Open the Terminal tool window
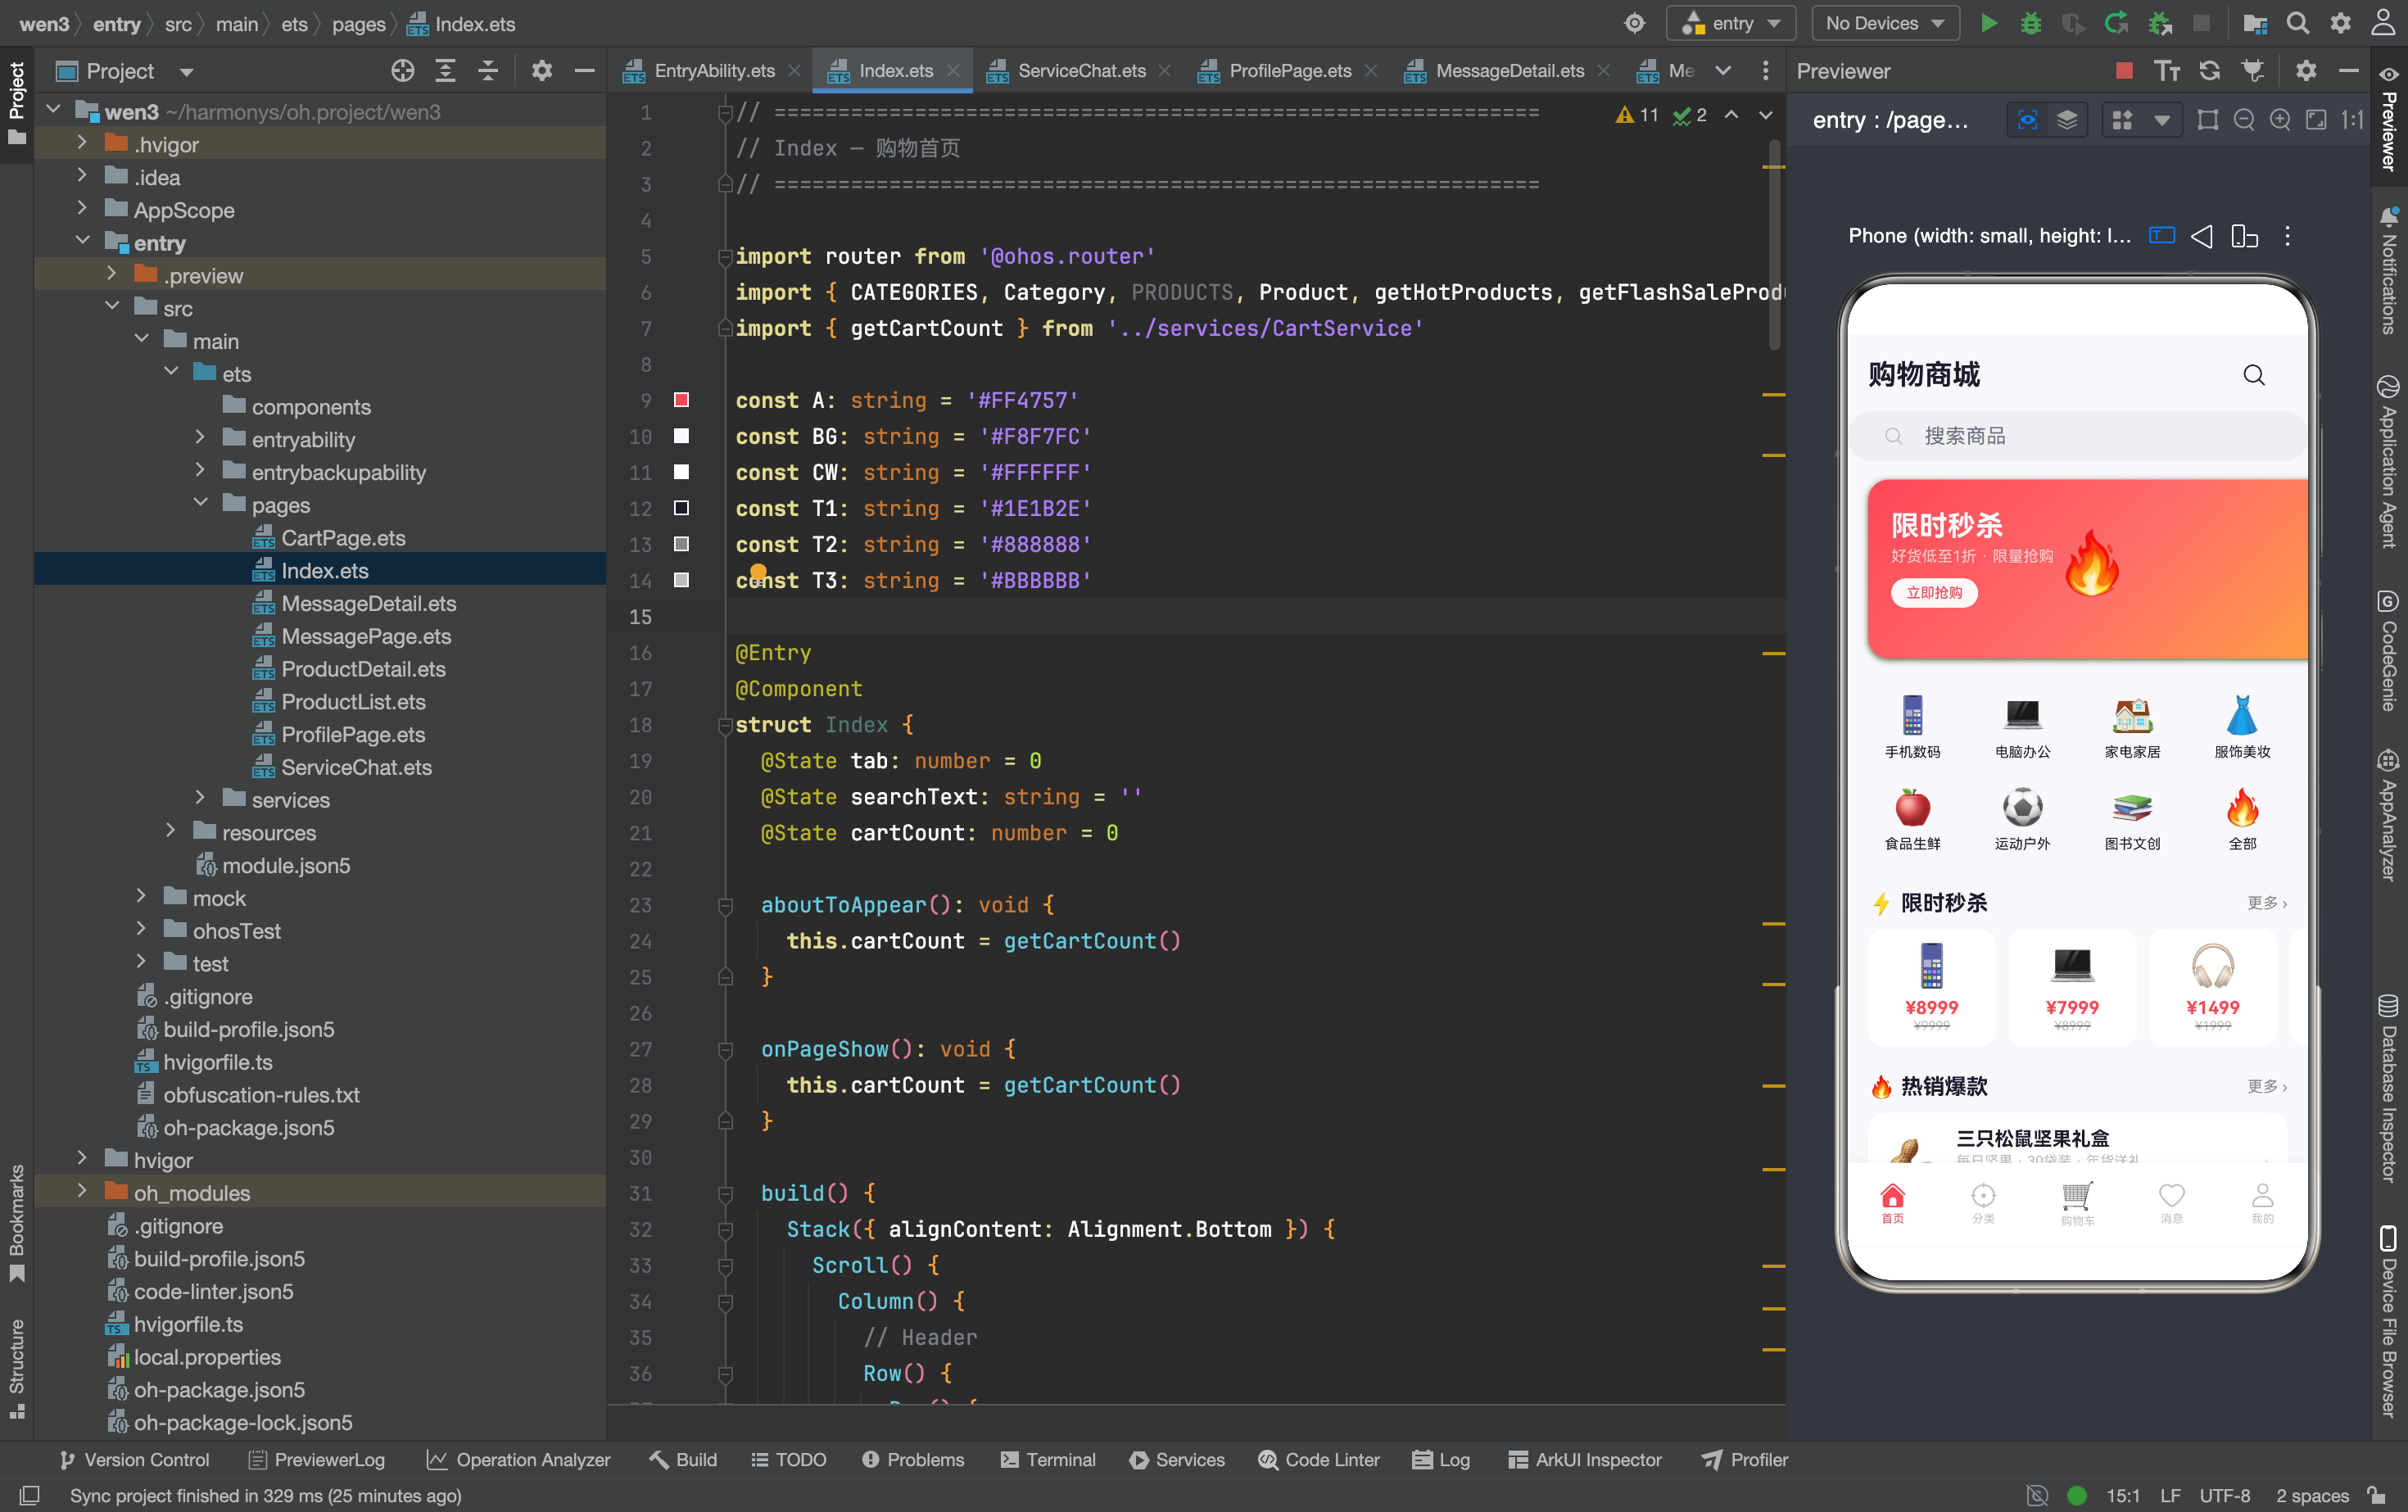 (x=1048, y=1460)
